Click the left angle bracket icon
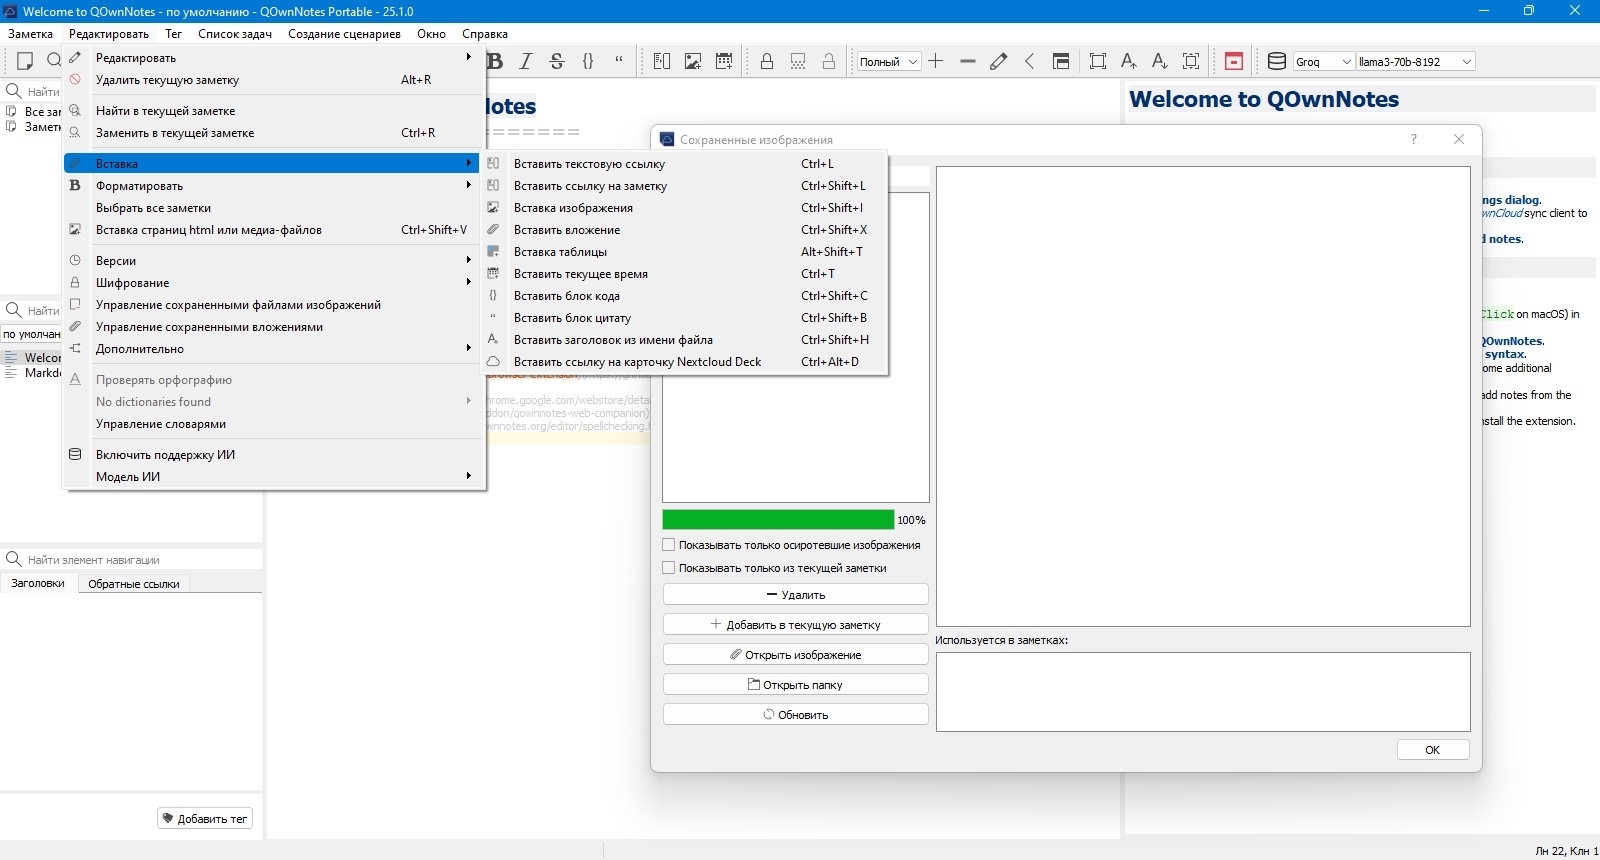The width and height of the screenshot is (1600, 860). 1029,61
